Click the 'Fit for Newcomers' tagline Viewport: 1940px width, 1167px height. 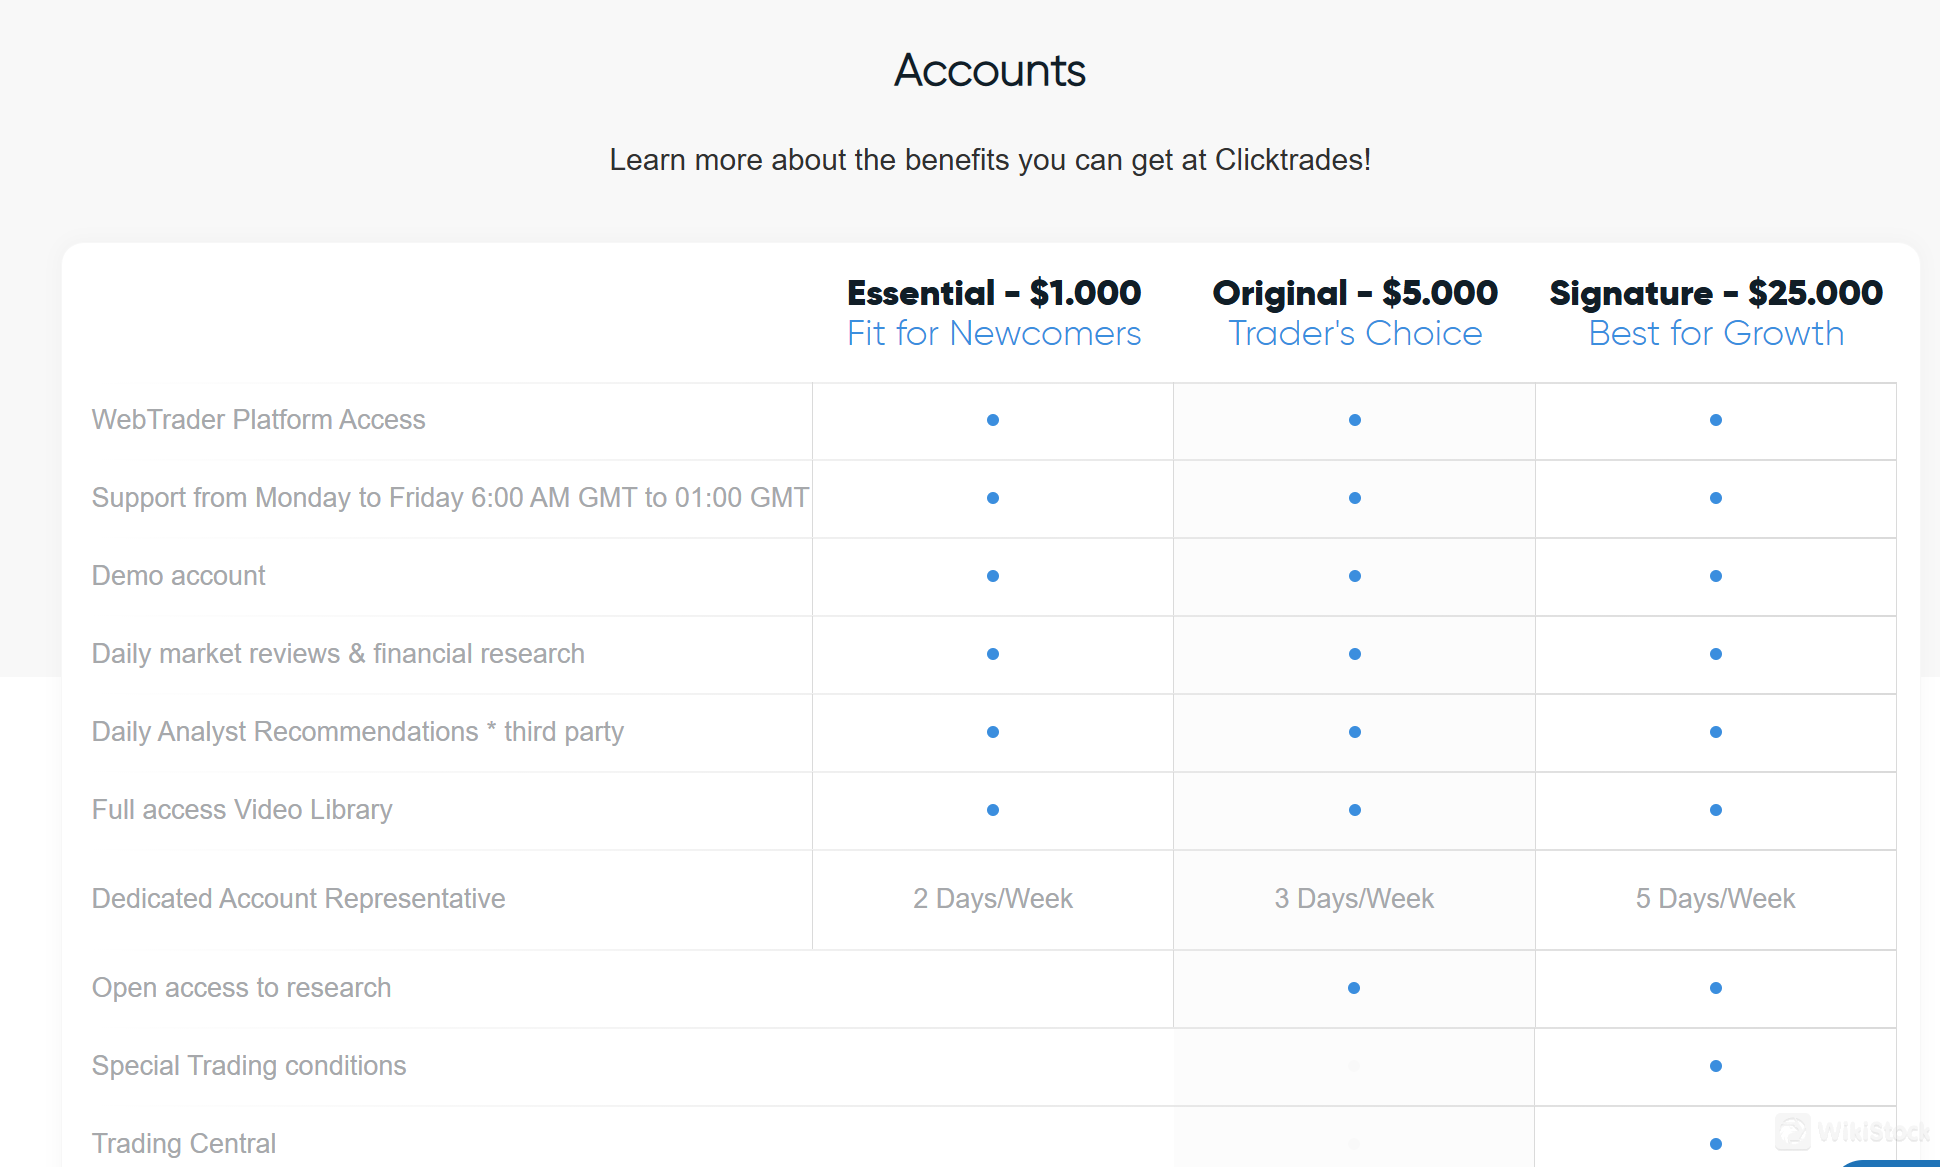(994, 333)
